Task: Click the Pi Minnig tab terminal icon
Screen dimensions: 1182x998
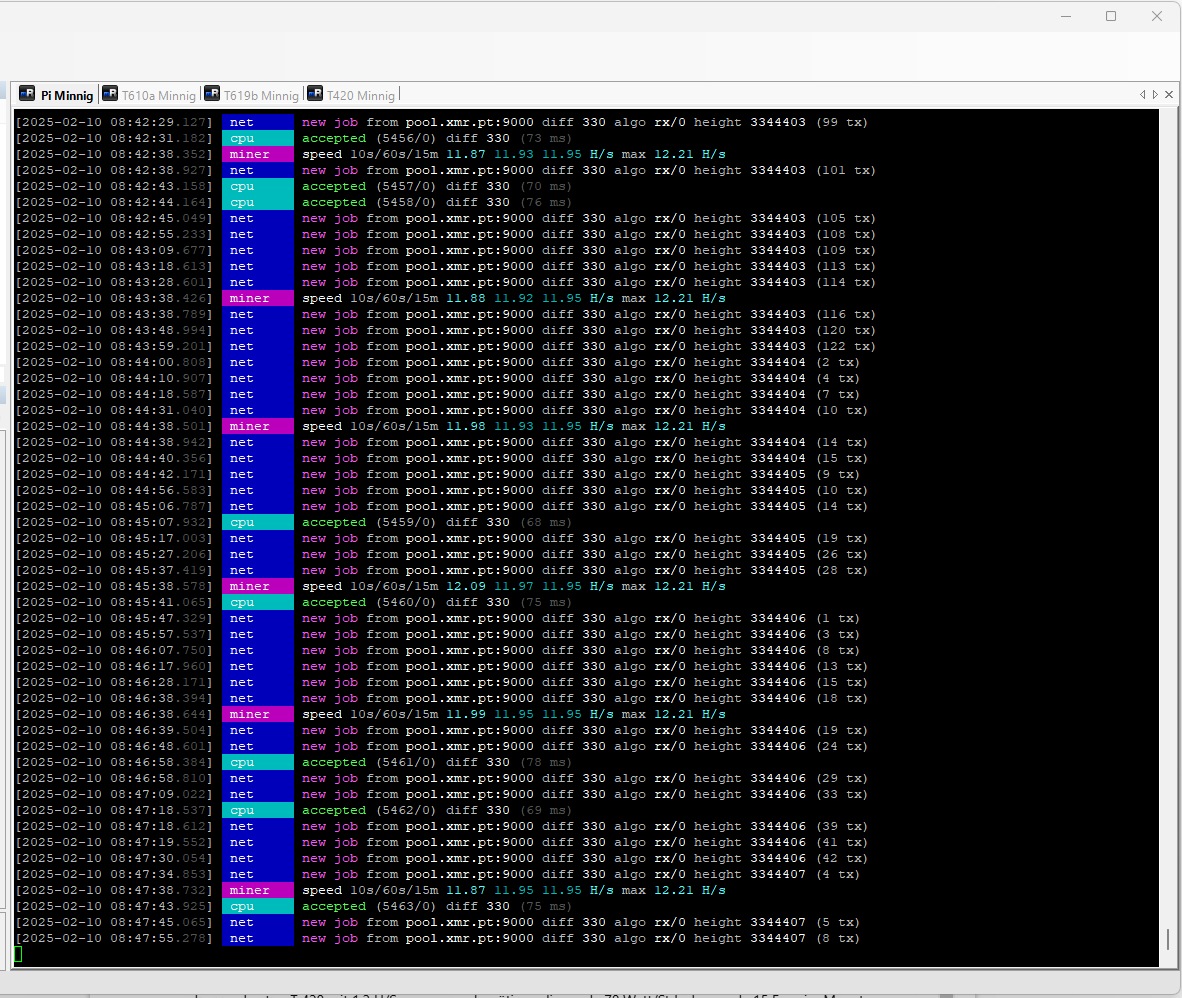Action: [x=27, y=93]
